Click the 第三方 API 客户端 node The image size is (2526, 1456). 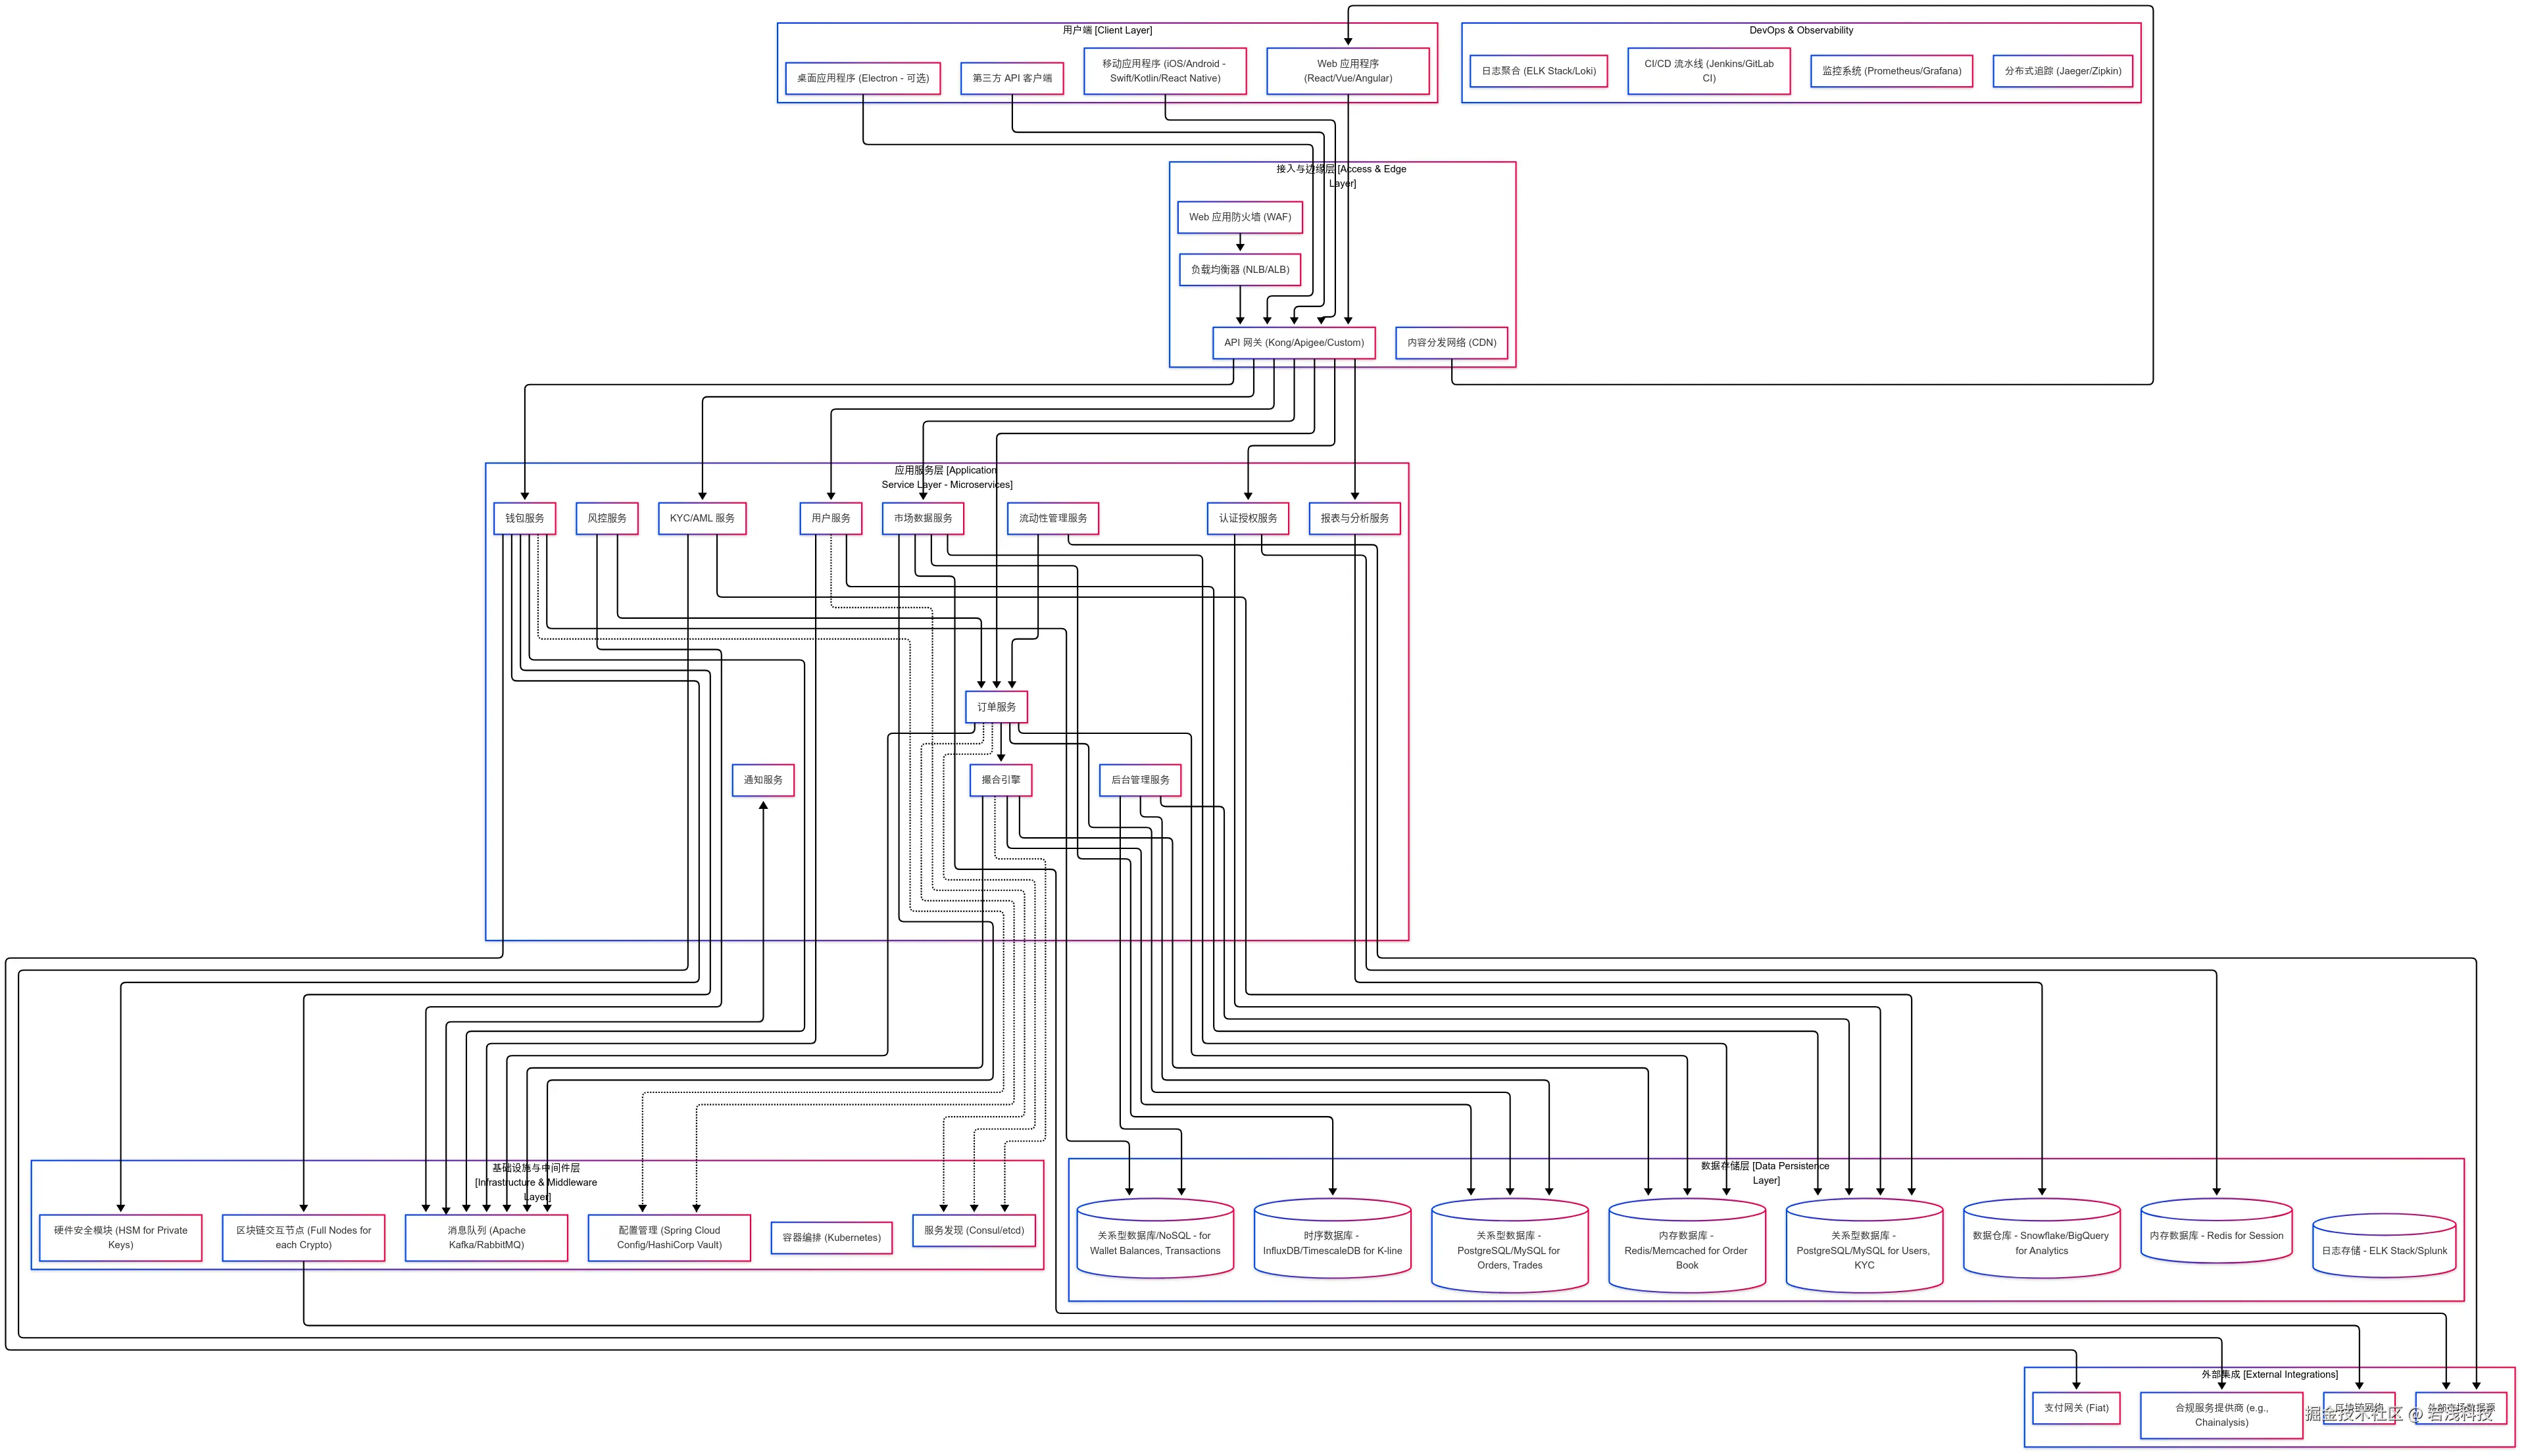click(x=1012, y=78)
